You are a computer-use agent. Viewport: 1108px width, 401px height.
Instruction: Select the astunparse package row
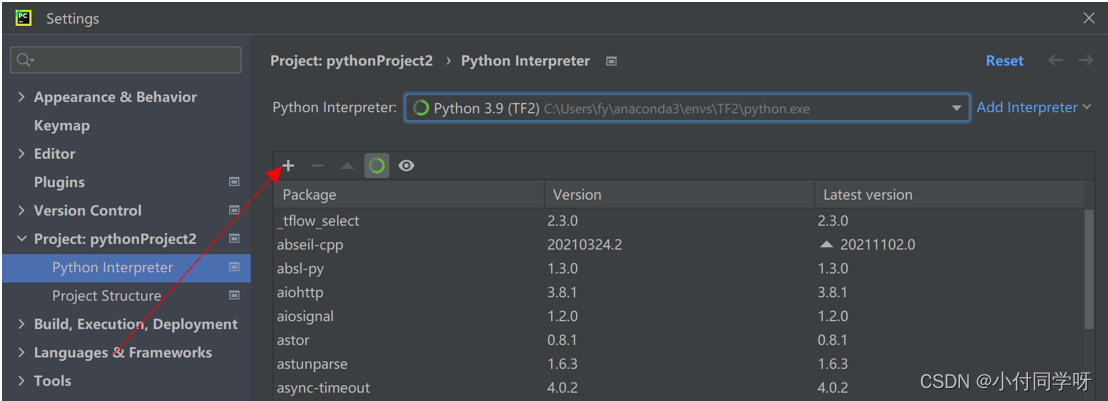(x=678, y=364)
